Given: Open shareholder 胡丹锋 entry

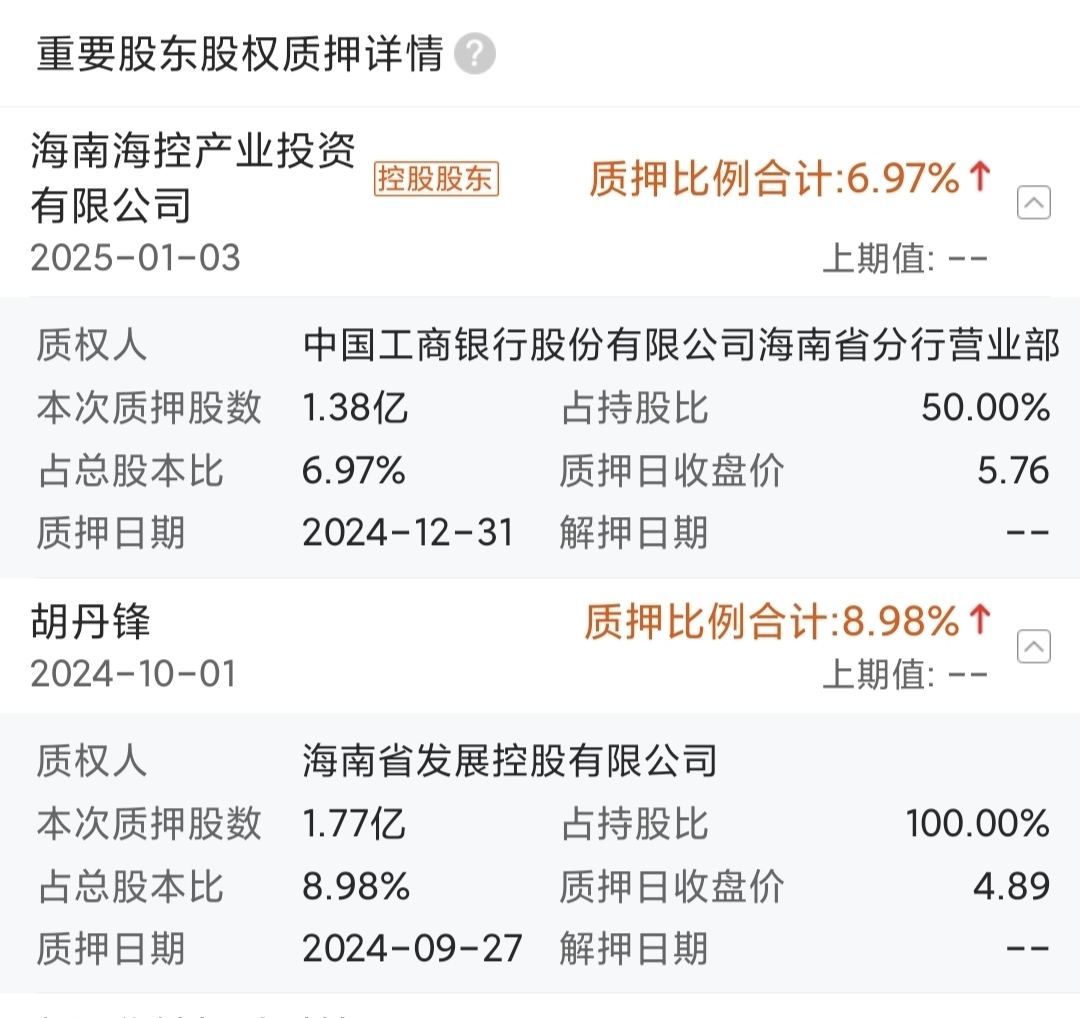Looking at the screenshot, I should (x=90, y=621).
